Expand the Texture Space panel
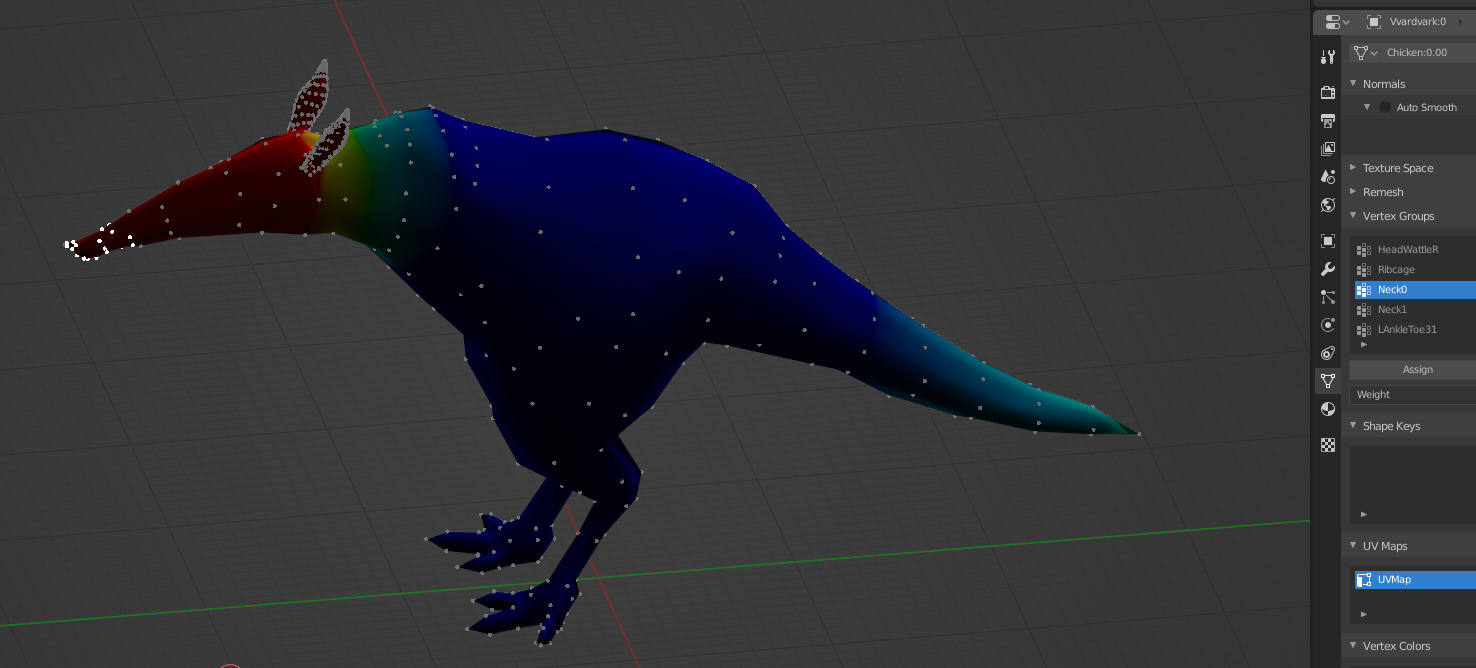 click(1353, 168)
